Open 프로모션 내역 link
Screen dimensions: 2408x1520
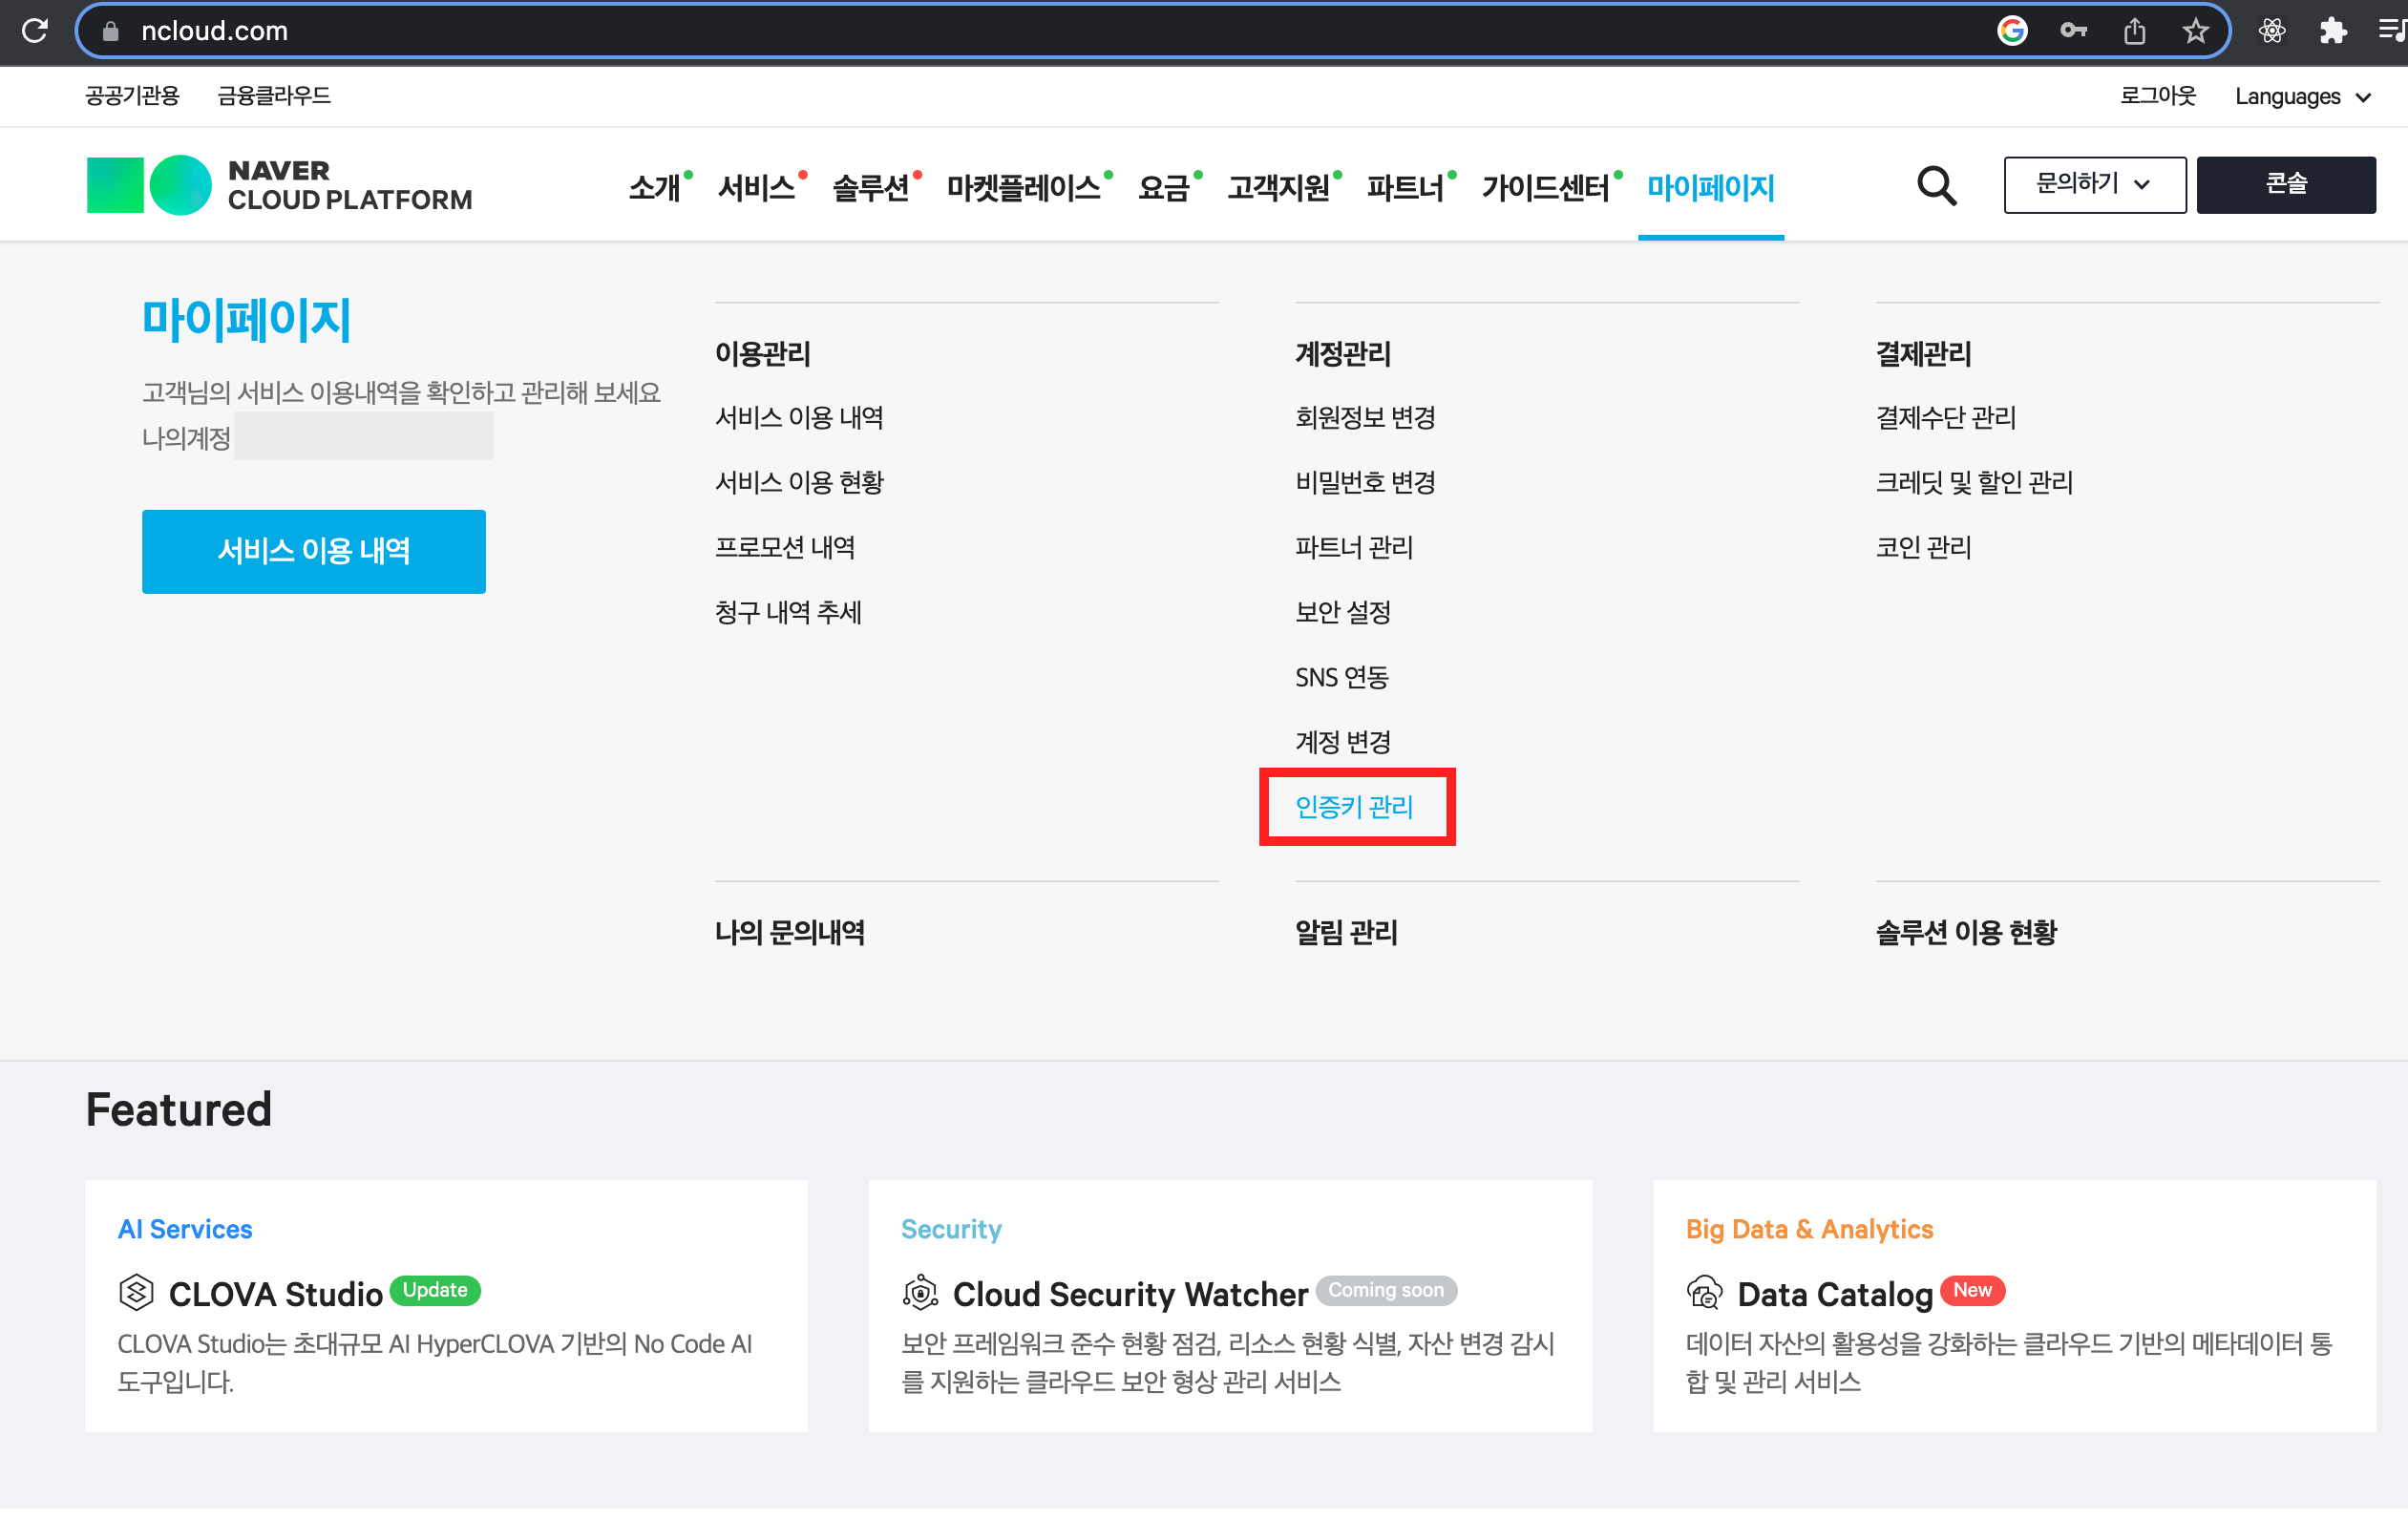(x=785, y=547)
